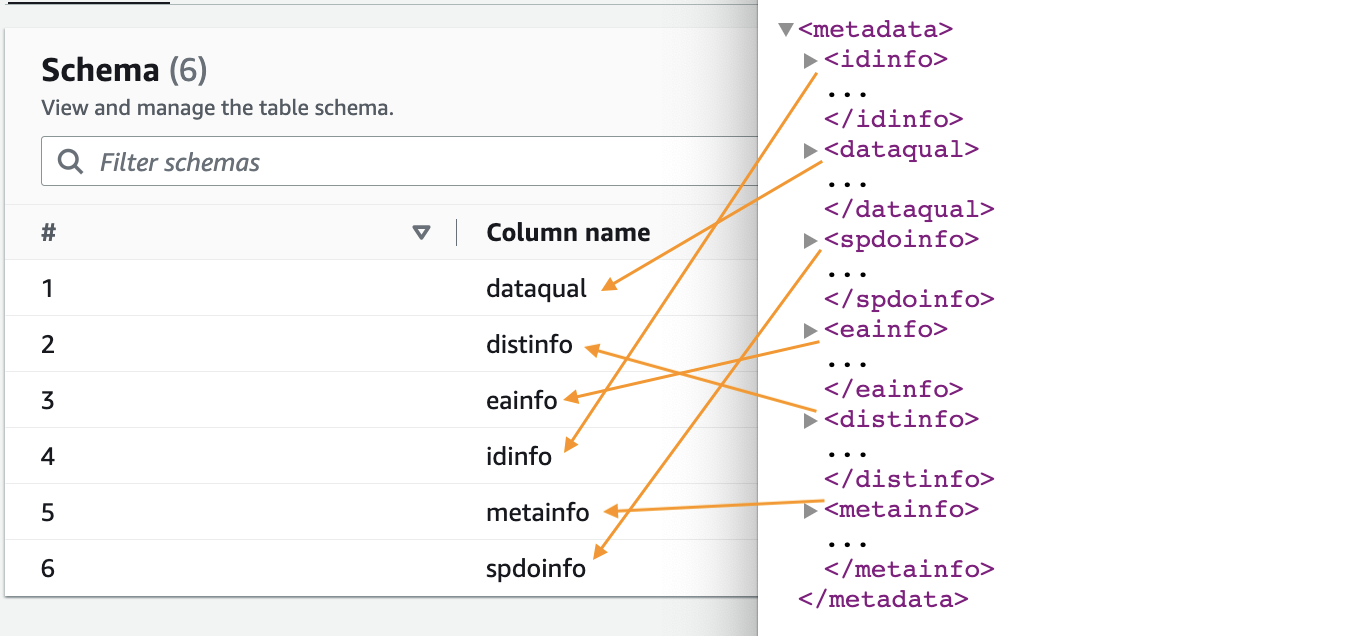1364x636 pixels.
Task: Expand the spdoinfo XML node
Action: (x=811, y=241)
